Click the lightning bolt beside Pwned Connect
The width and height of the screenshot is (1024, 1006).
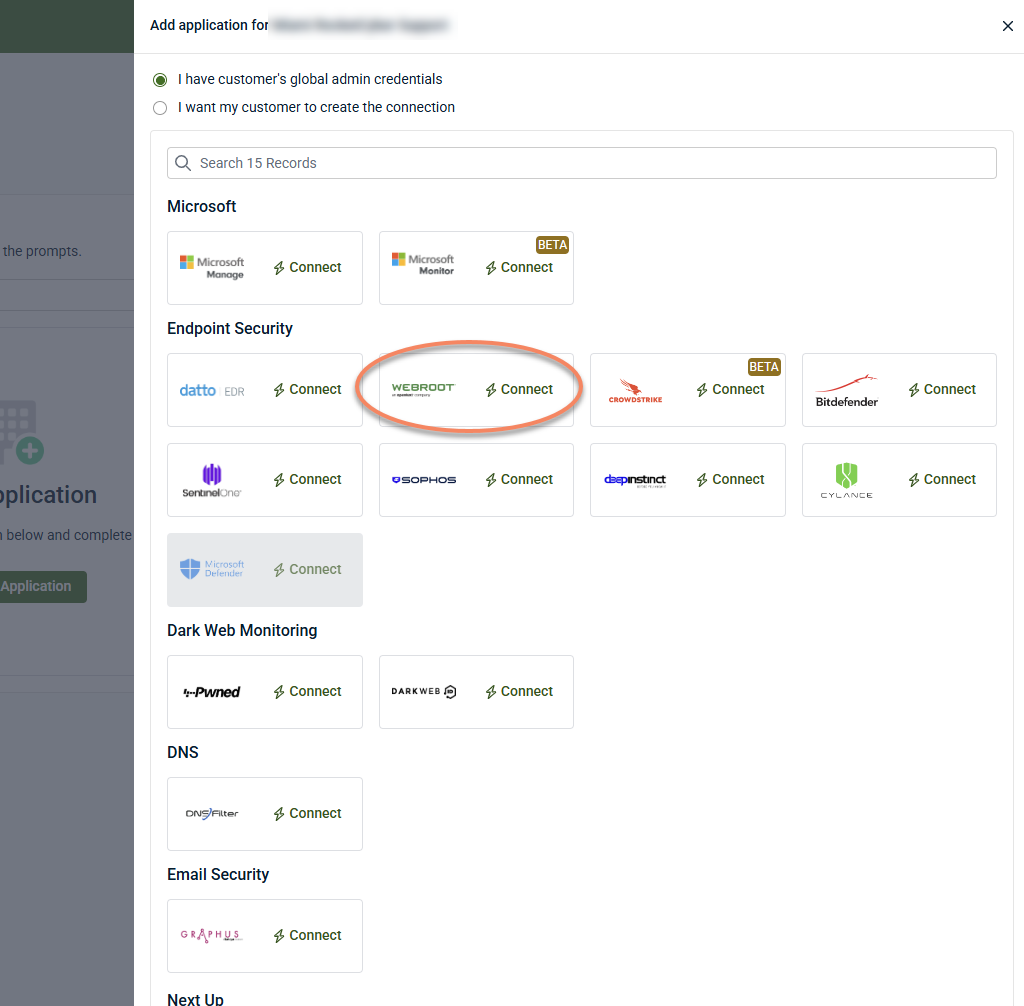(x=279, y=692)
